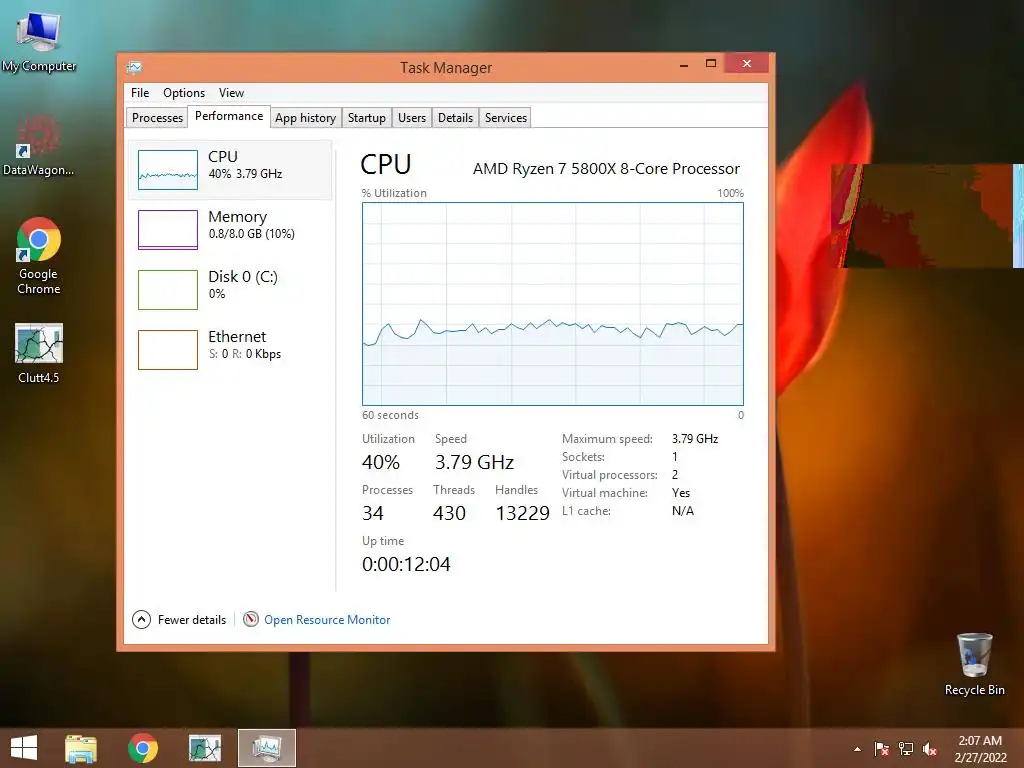Open the View menu
Screen dimensions: 1024x768
[x=231, y=93]
